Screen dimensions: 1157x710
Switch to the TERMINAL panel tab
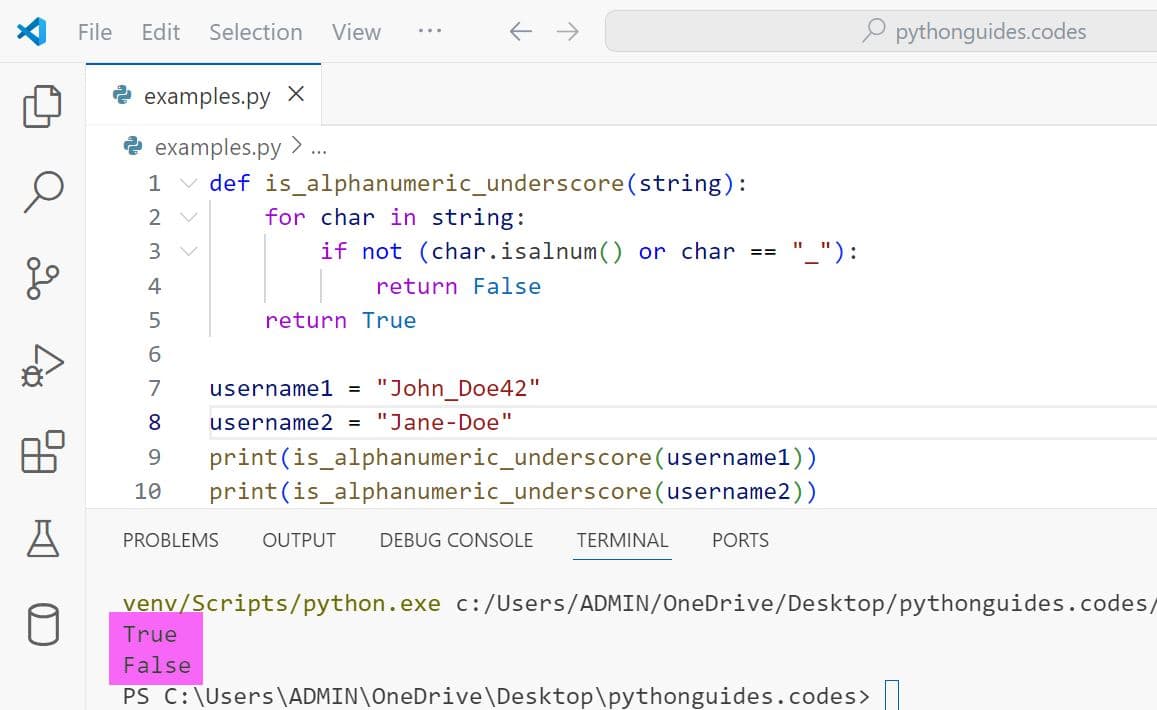coord(622,540)
